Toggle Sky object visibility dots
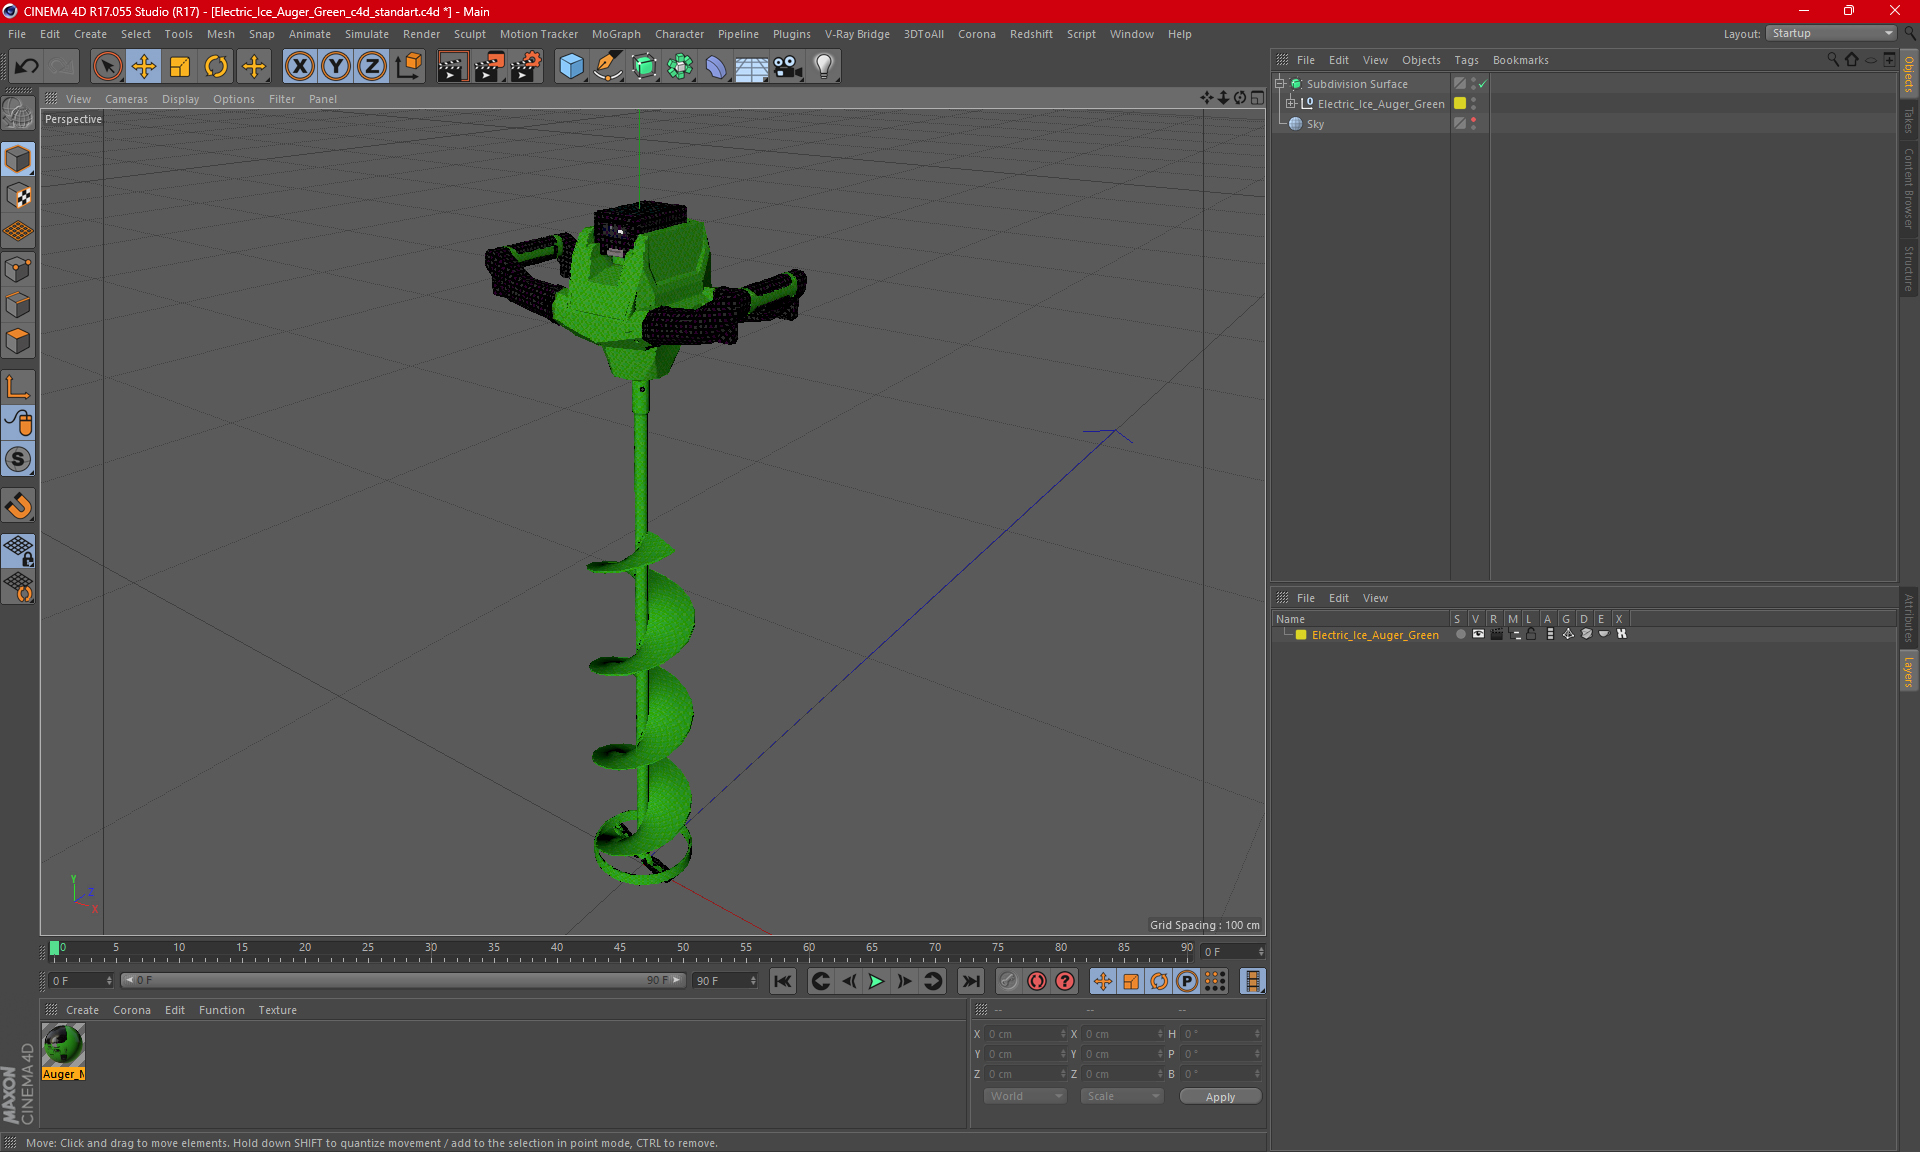 pos(1473,124)
